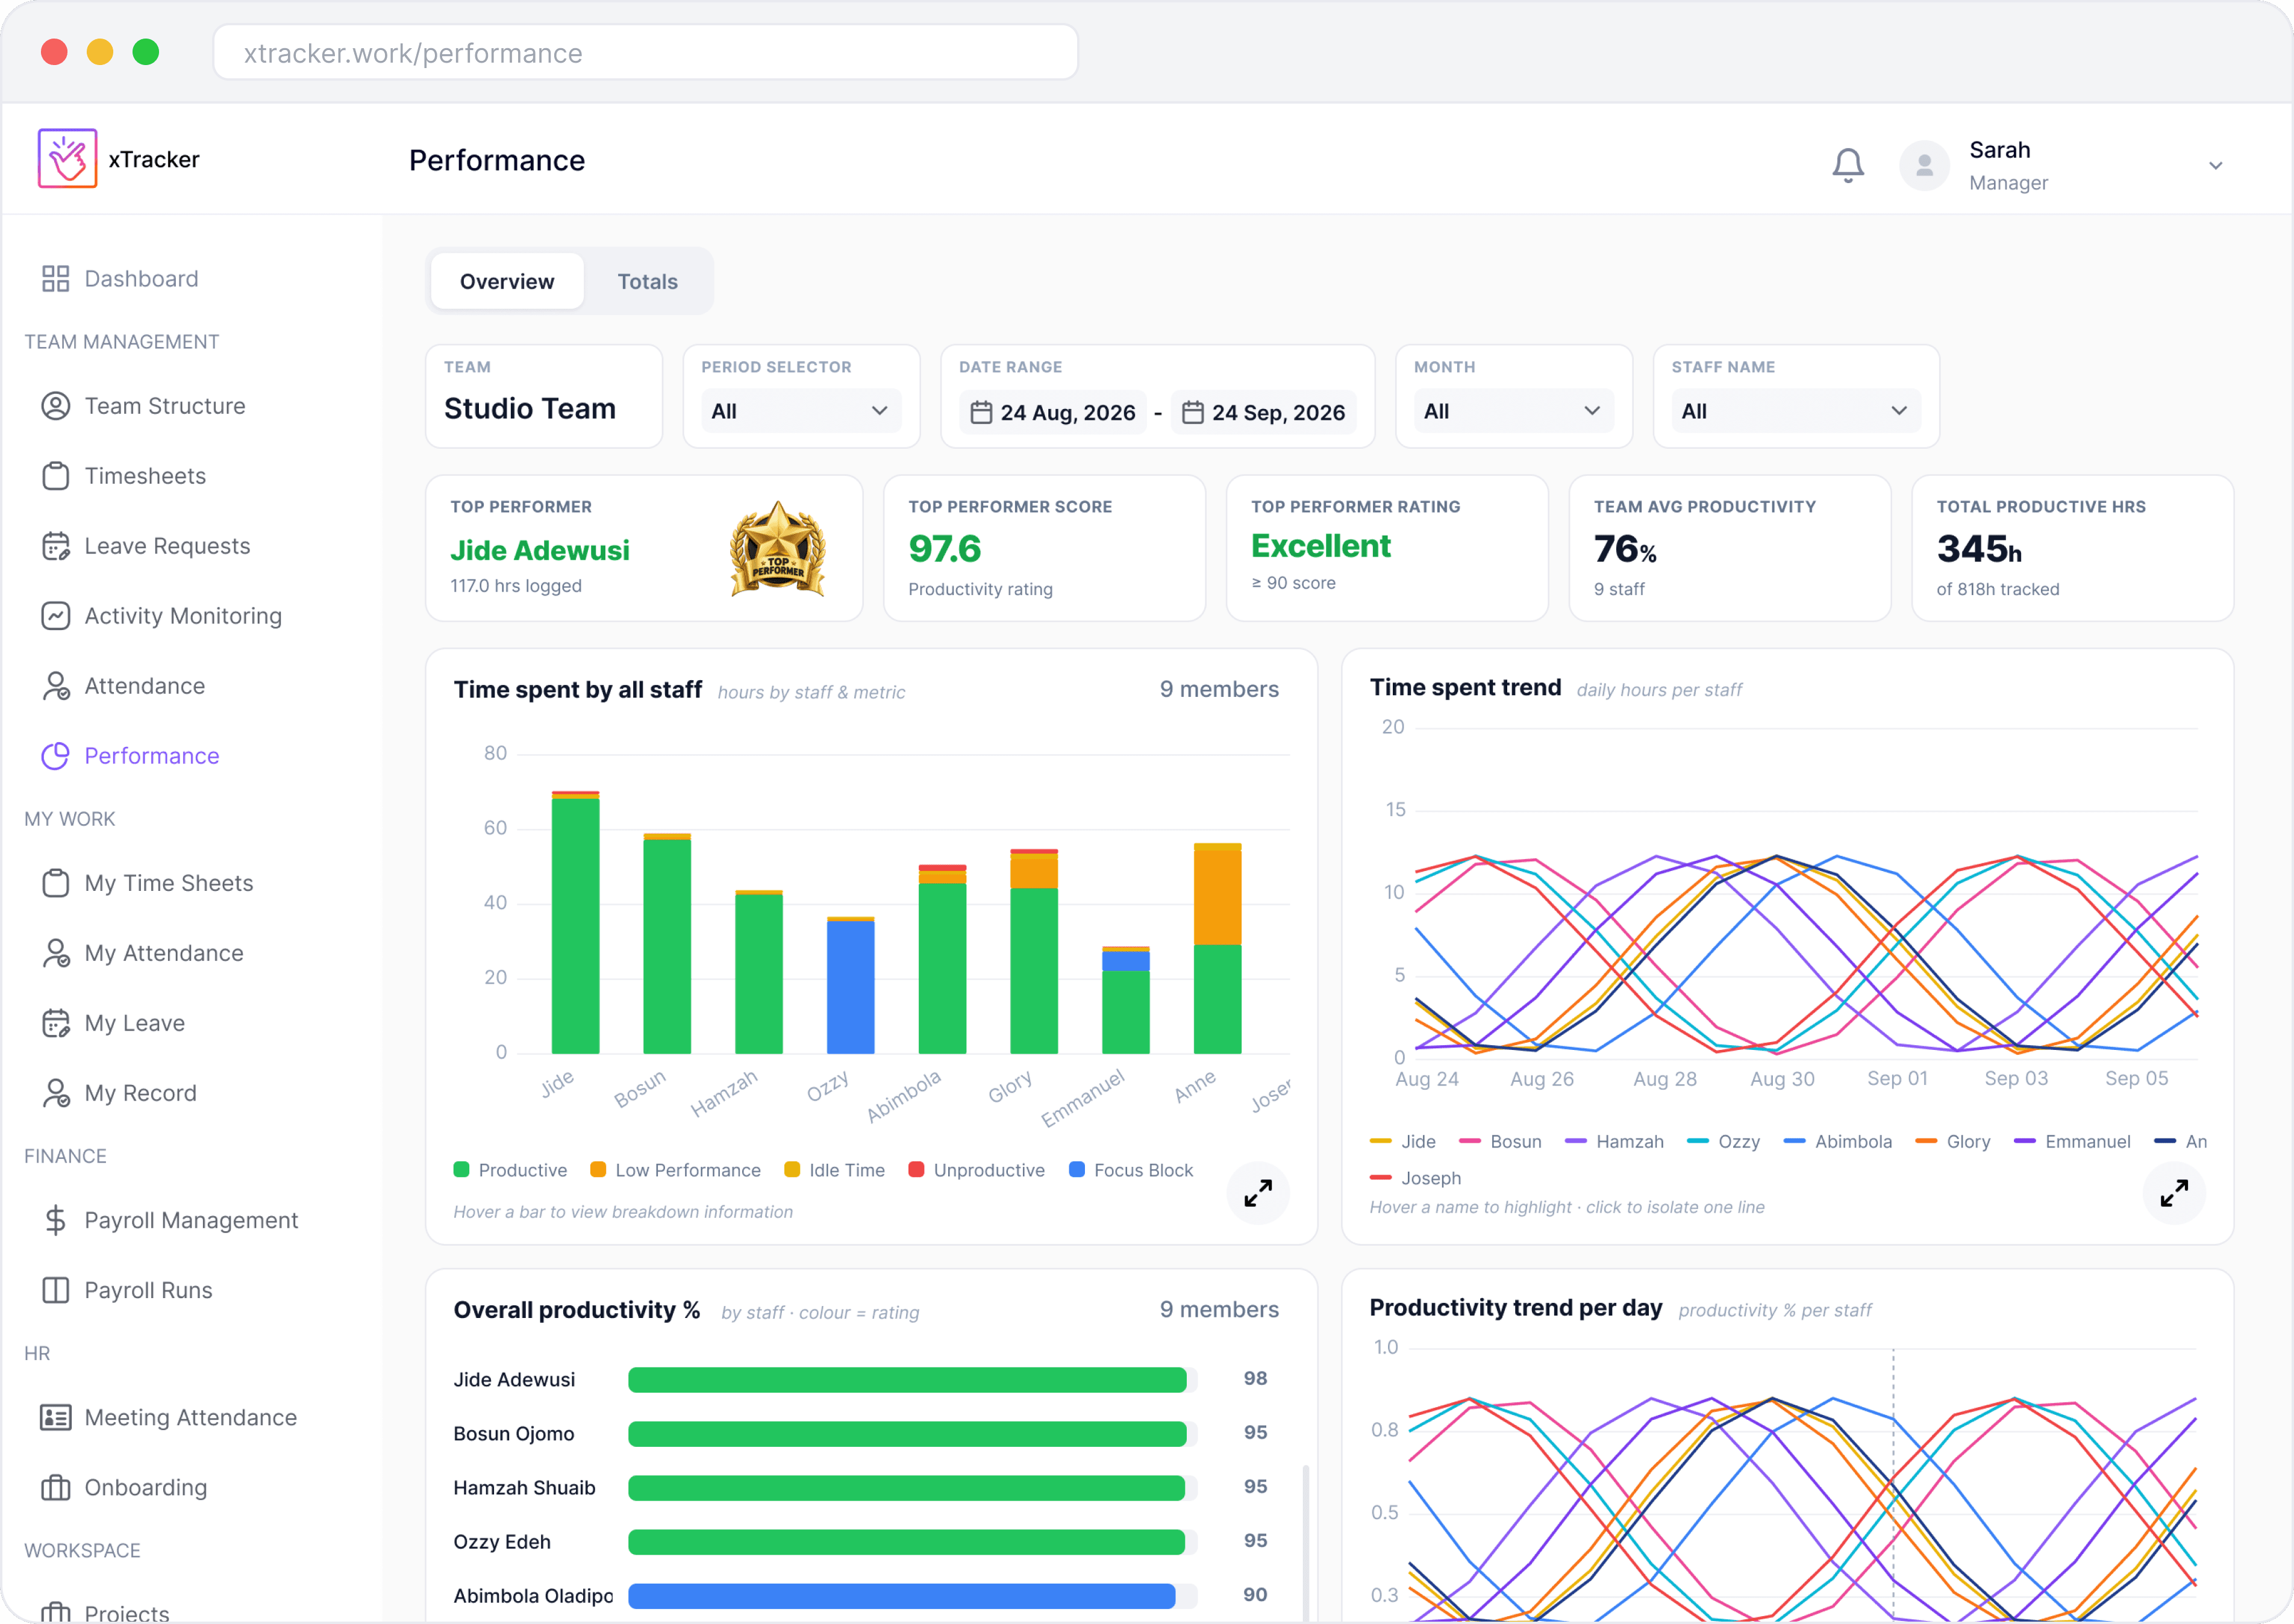Open the Staff Name dropdown

tap(1795, 411)
